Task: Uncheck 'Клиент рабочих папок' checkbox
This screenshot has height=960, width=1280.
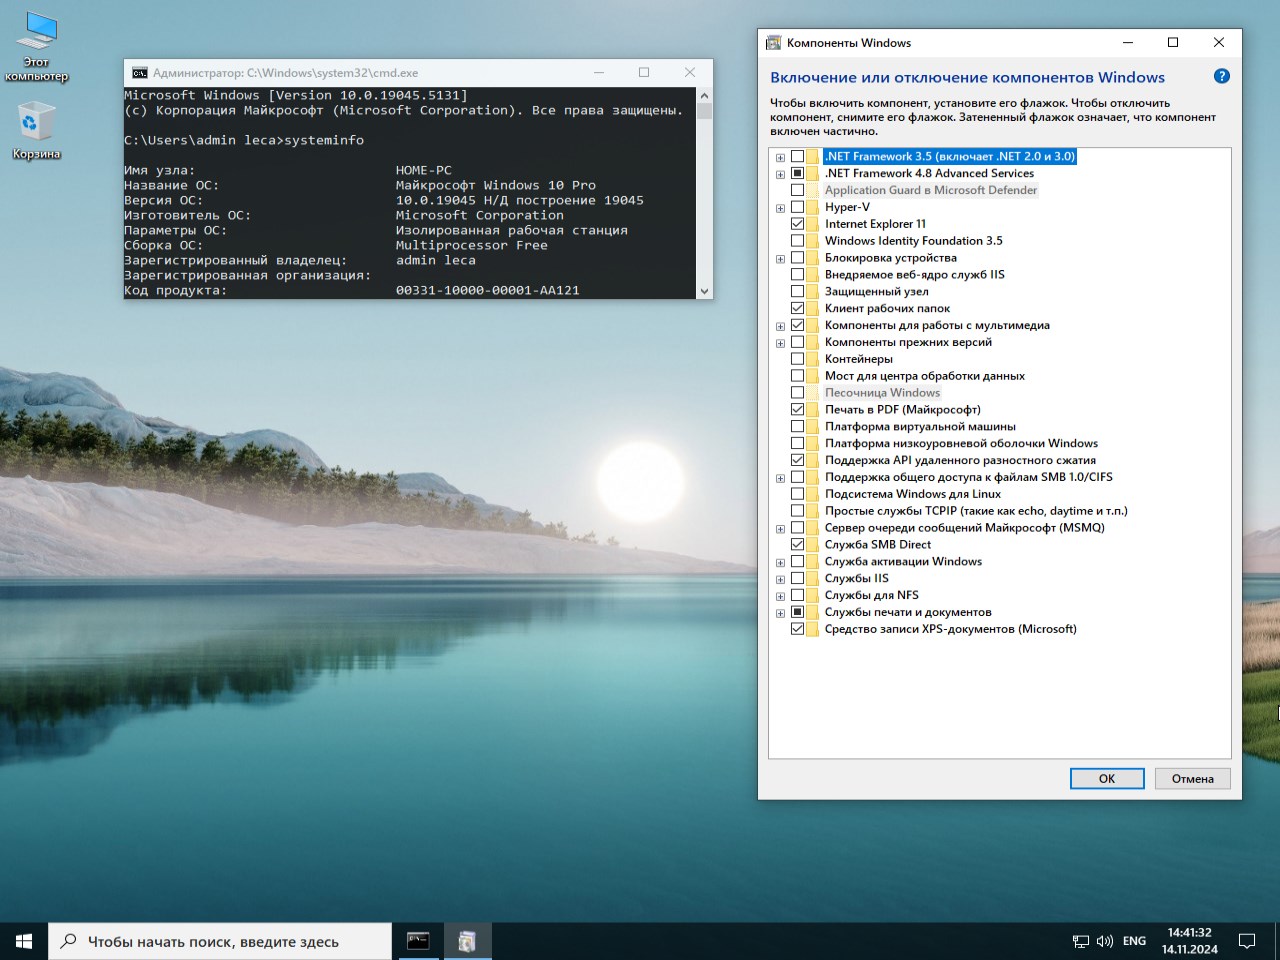Action: (797, 308)
